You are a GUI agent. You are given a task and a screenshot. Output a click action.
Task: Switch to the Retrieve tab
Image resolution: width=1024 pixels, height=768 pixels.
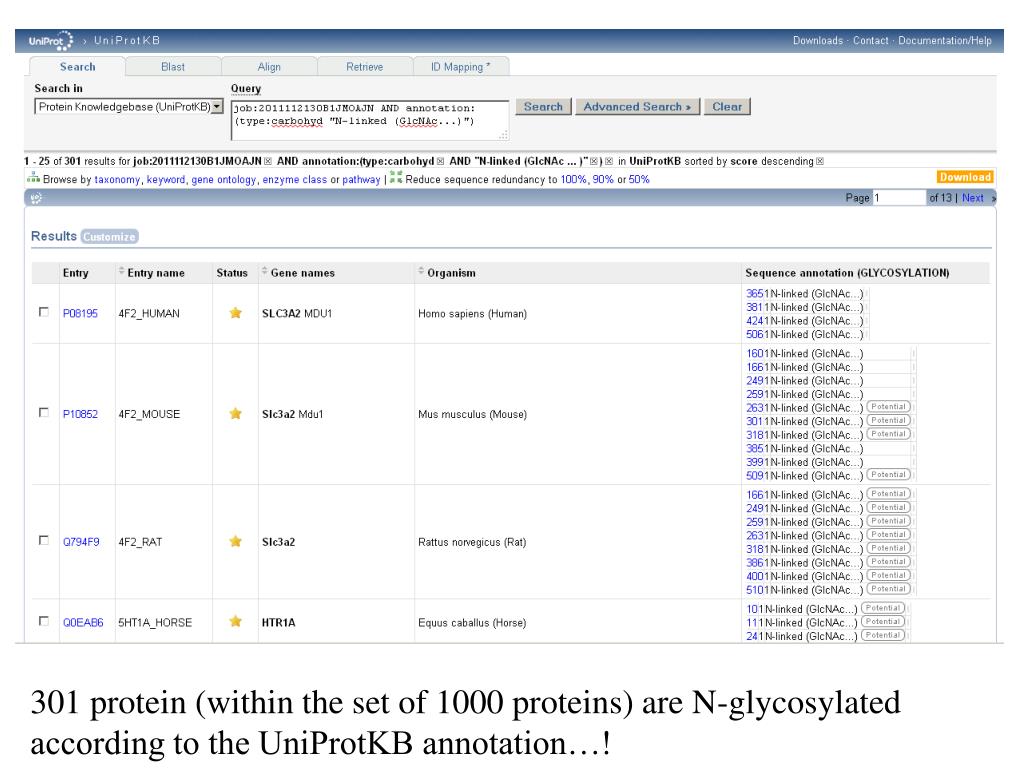coord(364,67)
